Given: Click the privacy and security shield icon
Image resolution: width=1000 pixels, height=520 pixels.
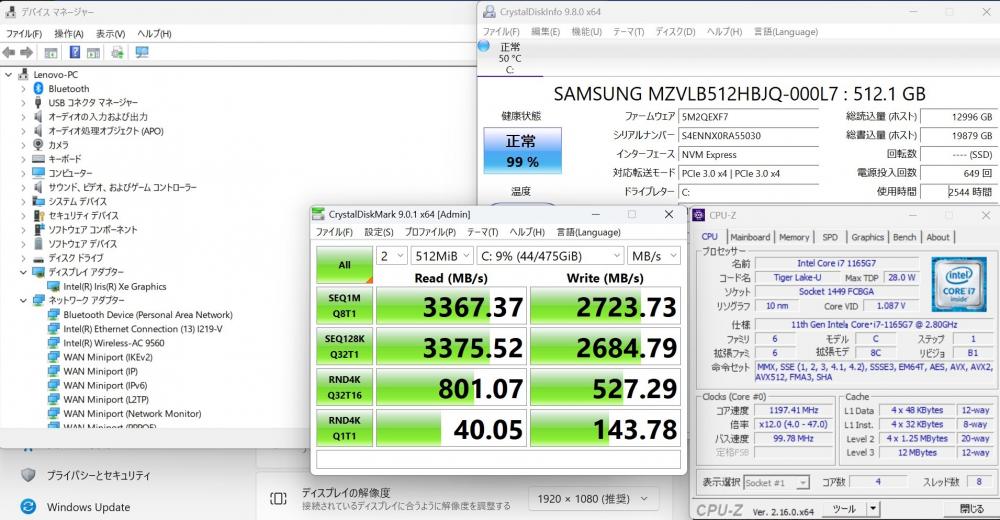Looking at the screenshot, I should [28, 475].
